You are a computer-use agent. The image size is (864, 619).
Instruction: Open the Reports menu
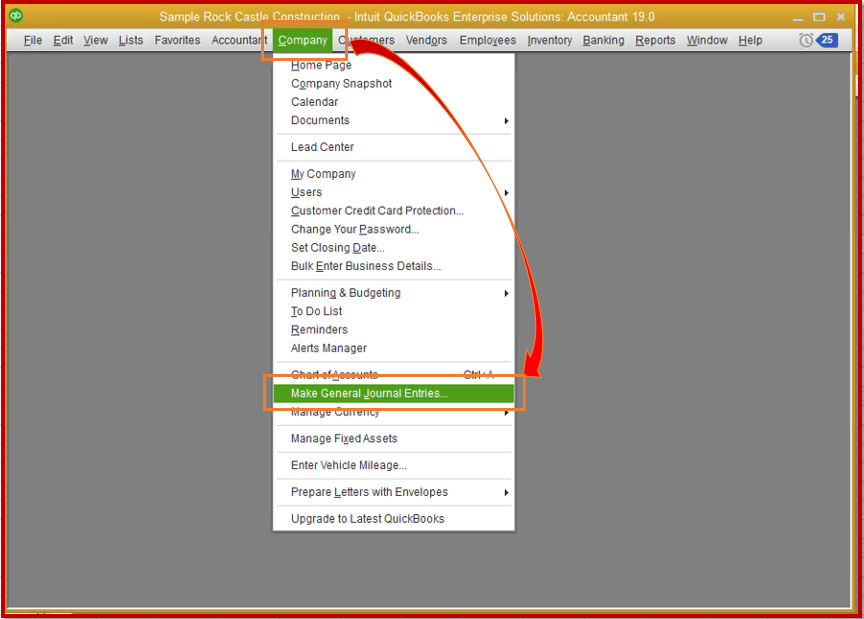point(655,40)
